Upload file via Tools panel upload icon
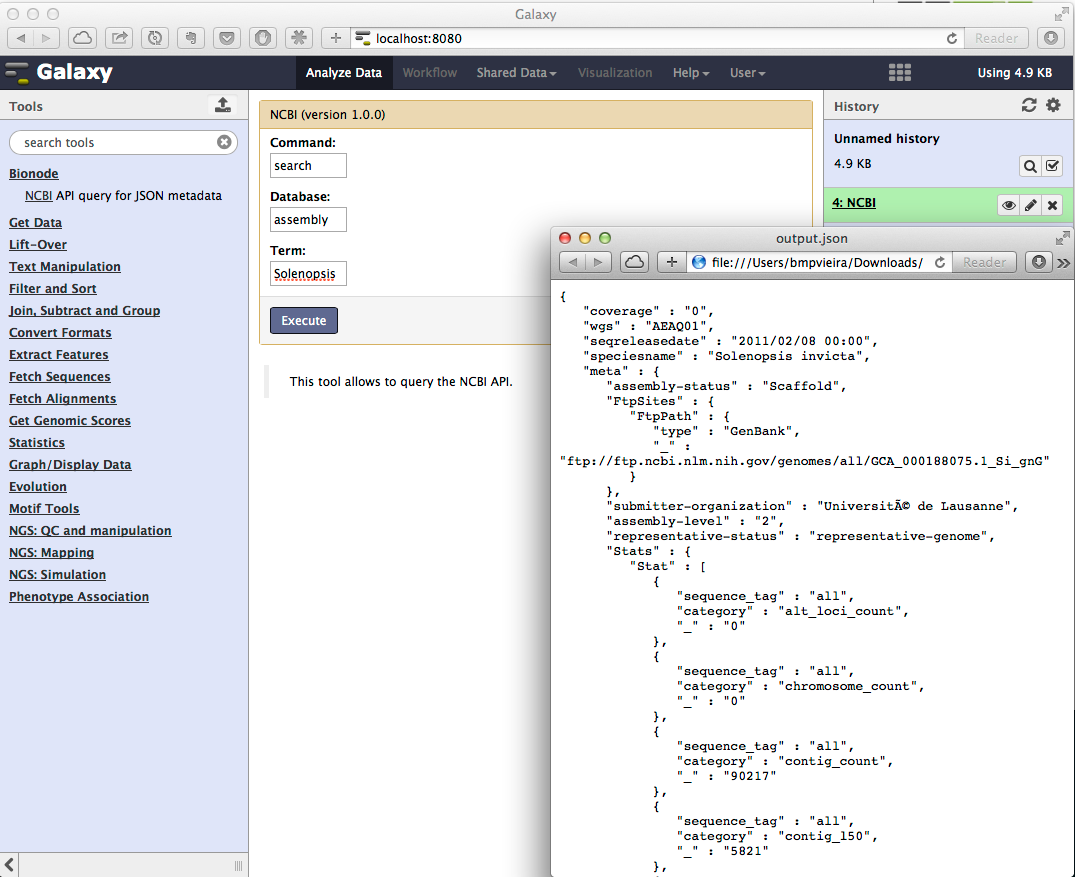Viewport: 1075px width, 877px height. coord(223,105)
